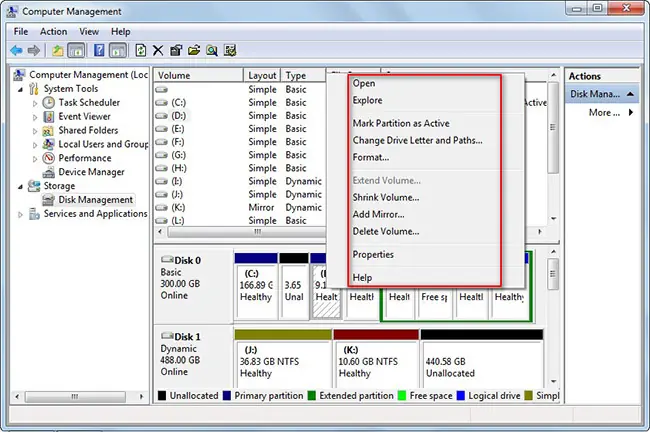Click the Event Viewer icon in tree

(x=49, y=116)
